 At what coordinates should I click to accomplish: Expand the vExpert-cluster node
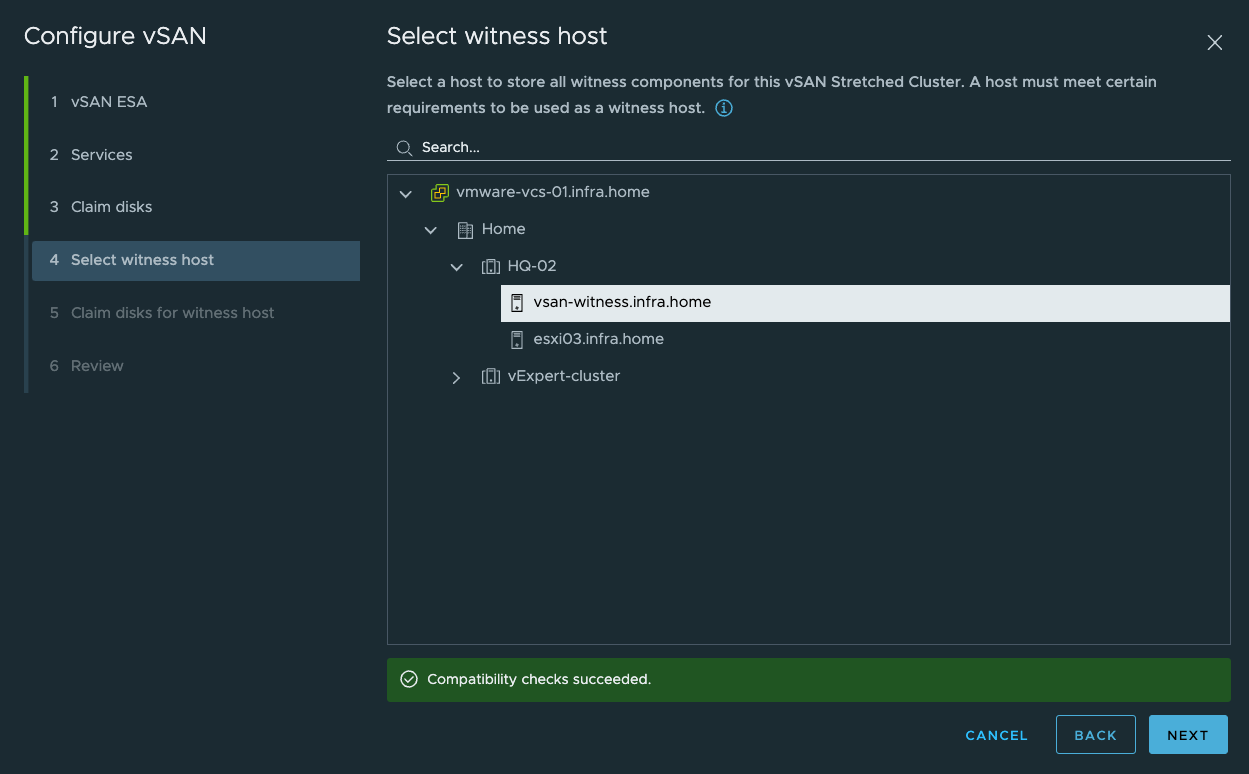click(x=456, y=377)
